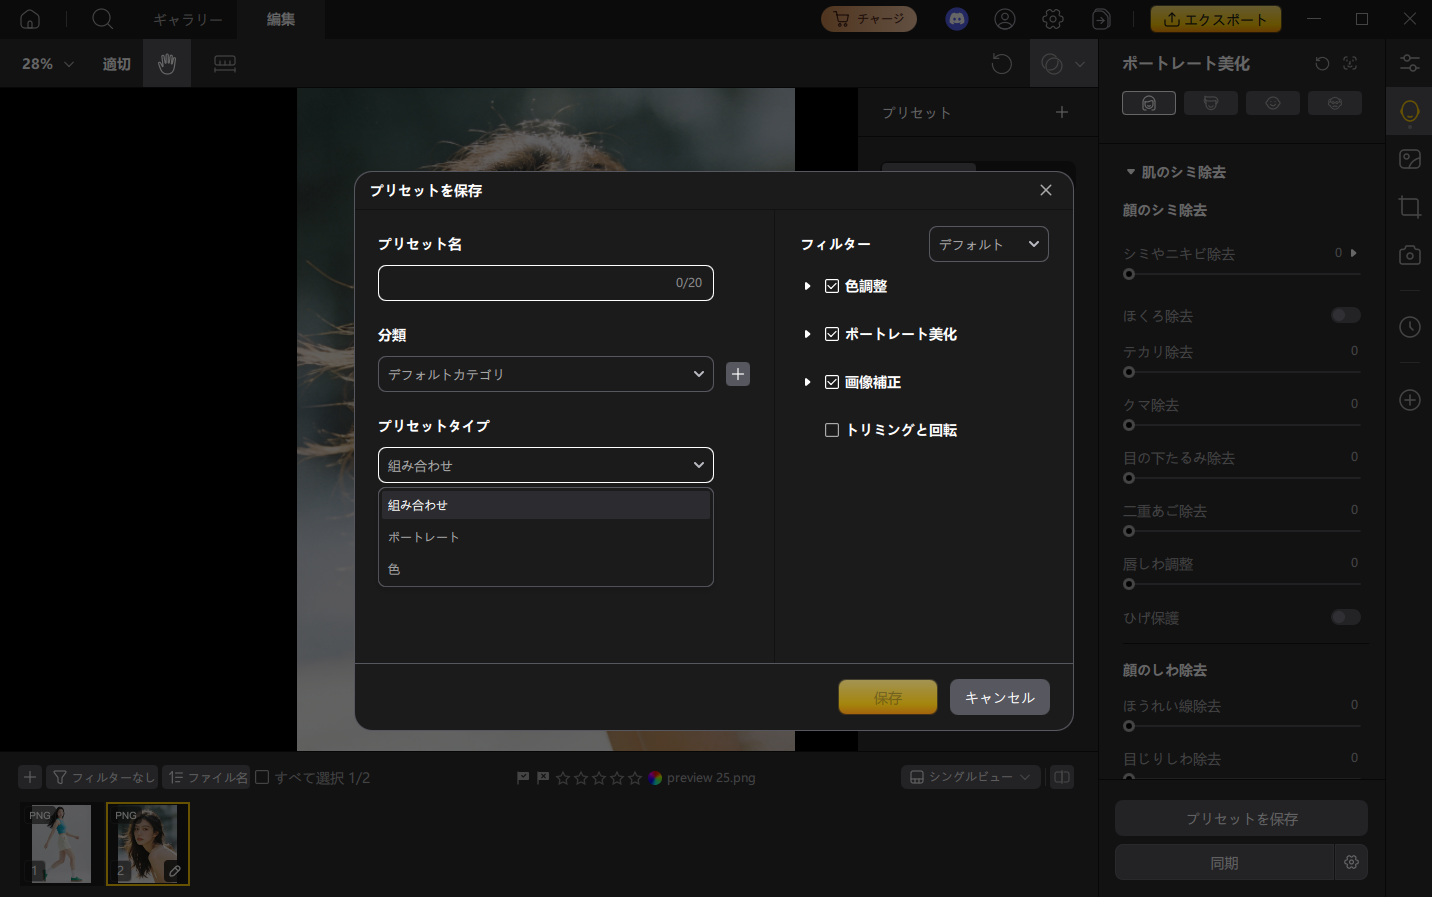
Task: Open the user account icon
Action: [x=1005, y=19]
